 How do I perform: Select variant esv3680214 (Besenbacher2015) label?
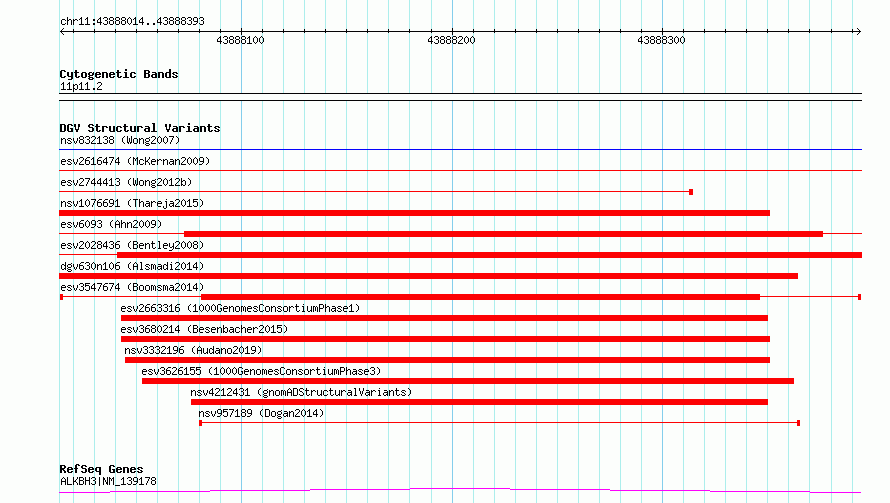(x=204, y=329)
